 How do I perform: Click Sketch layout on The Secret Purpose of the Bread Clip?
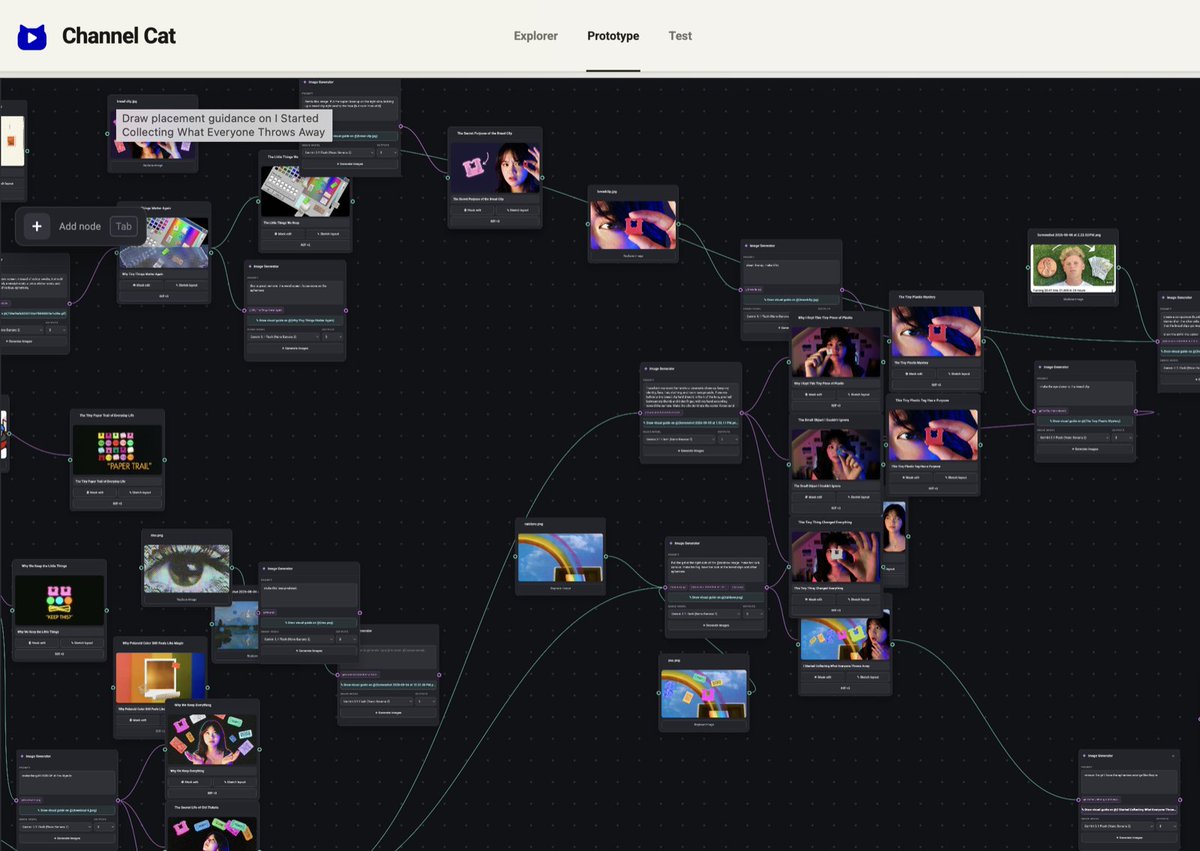518,210
